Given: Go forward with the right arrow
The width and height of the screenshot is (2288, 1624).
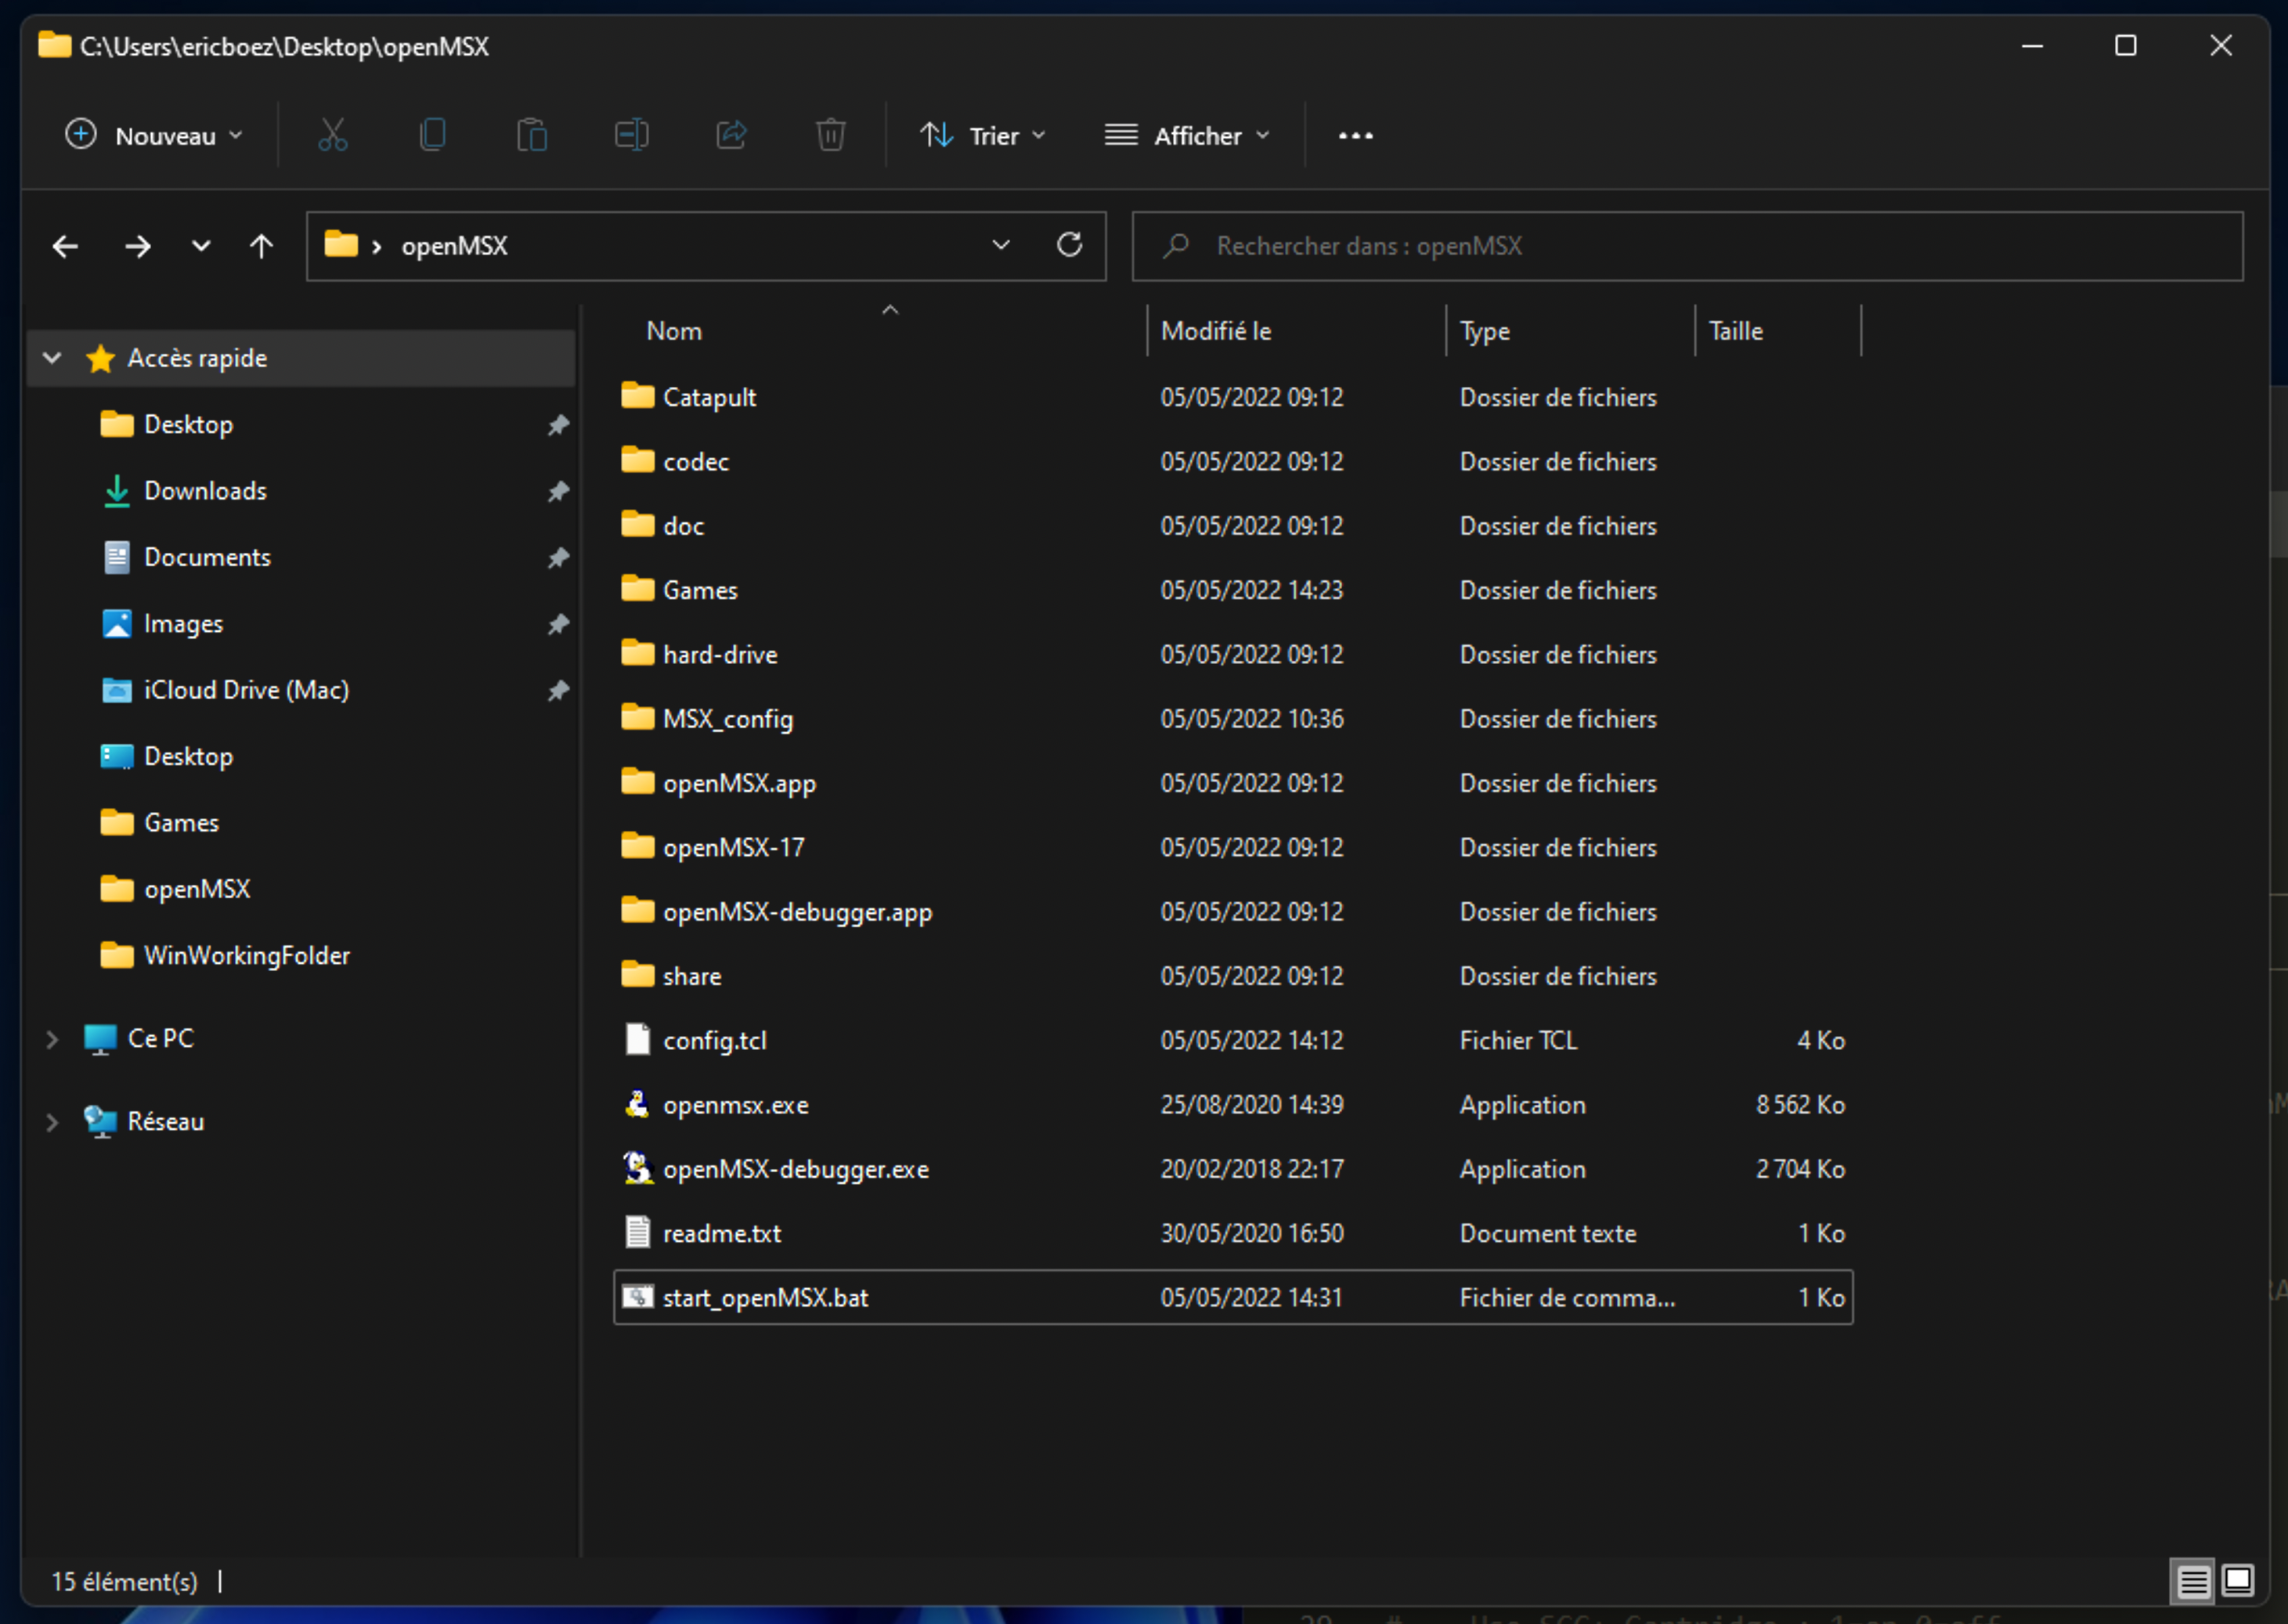Looking at the screenshot, I should pos(137,246).
